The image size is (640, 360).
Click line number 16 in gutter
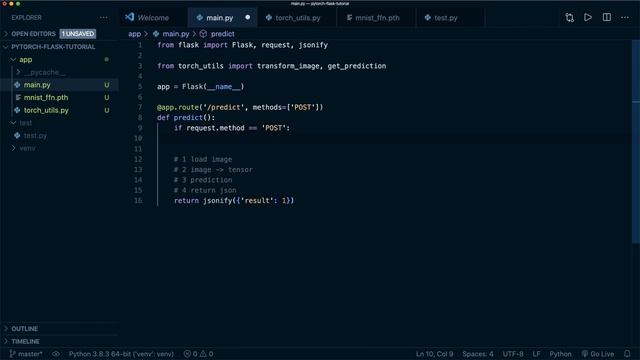[138, 201]
